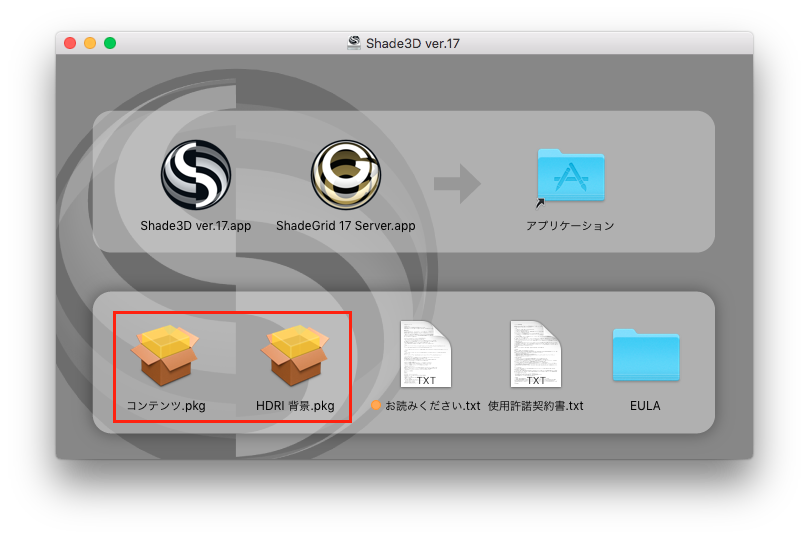The height and width of the screenshot is (539, 809).
Task: Click the 'EULA' folder name
Action: point(645,406)
